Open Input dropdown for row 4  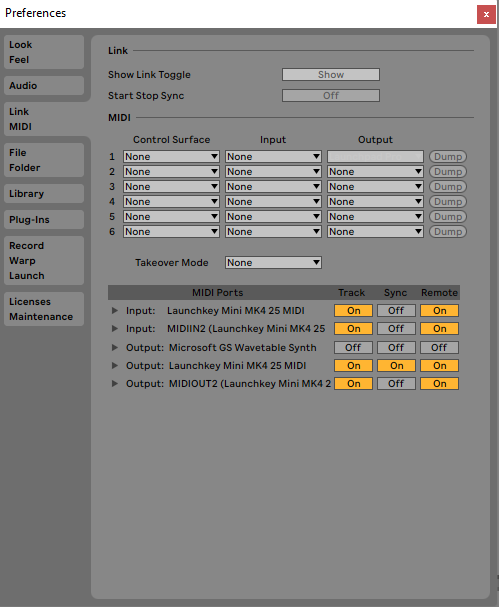[273, 202]
